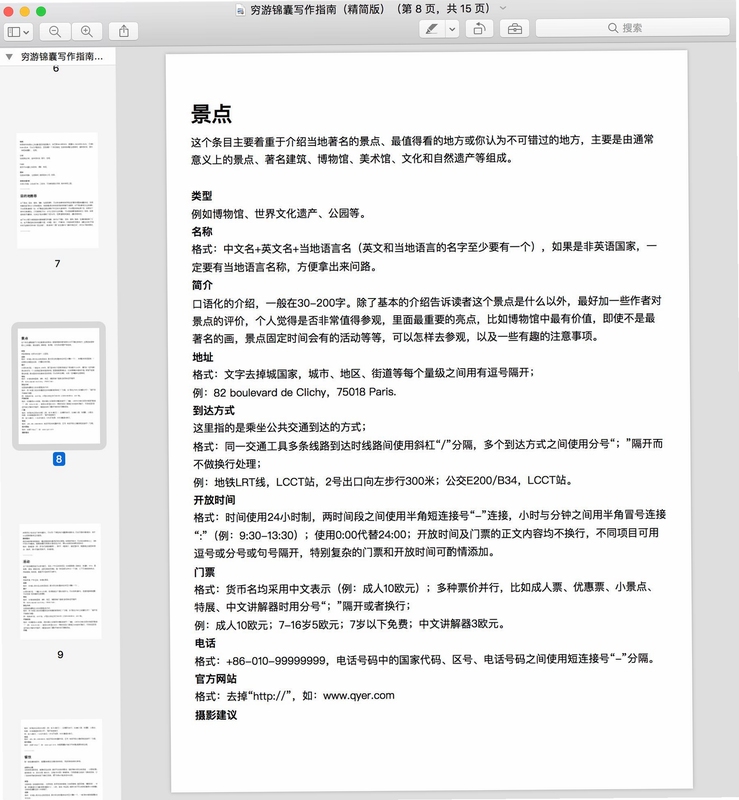
Task: Click the 类型 section heading
Action: 202,196
